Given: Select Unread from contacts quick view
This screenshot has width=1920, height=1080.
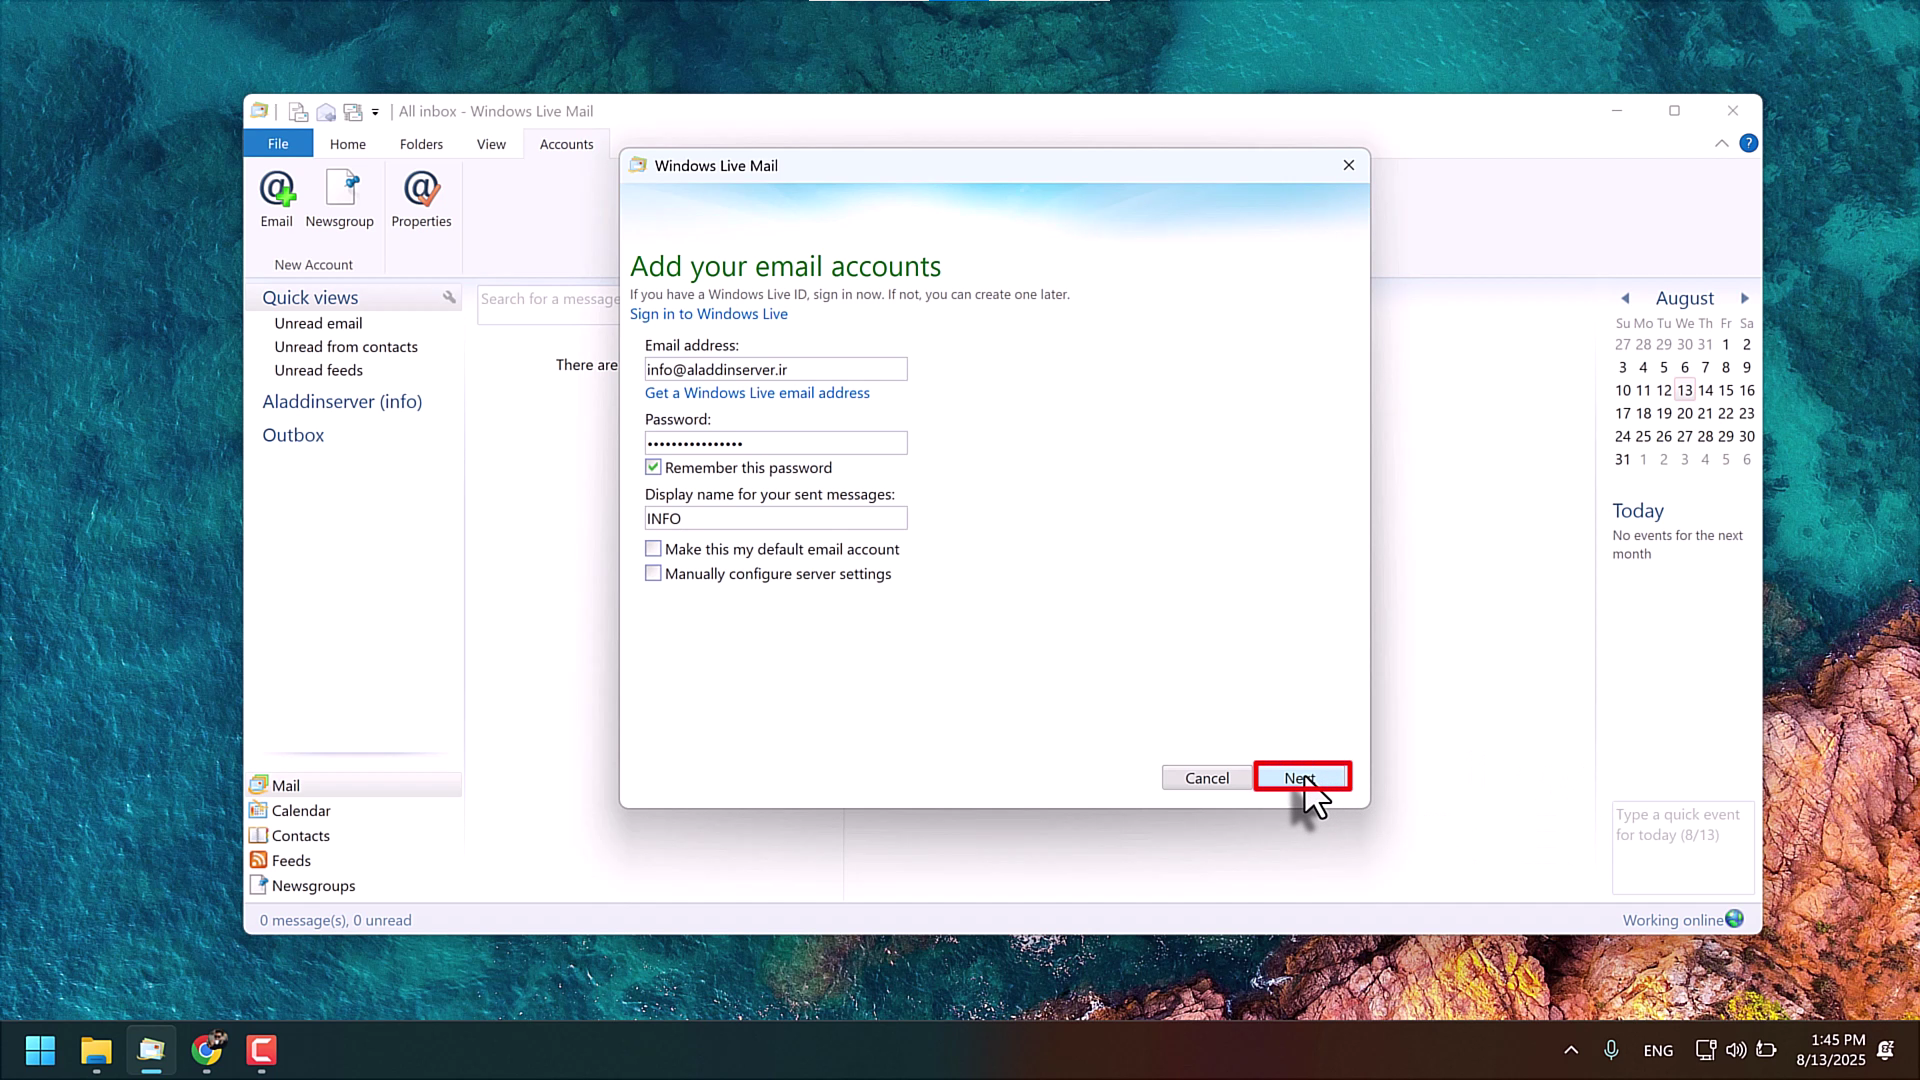Looking at the screenshot, I should [x=346, y=347].
